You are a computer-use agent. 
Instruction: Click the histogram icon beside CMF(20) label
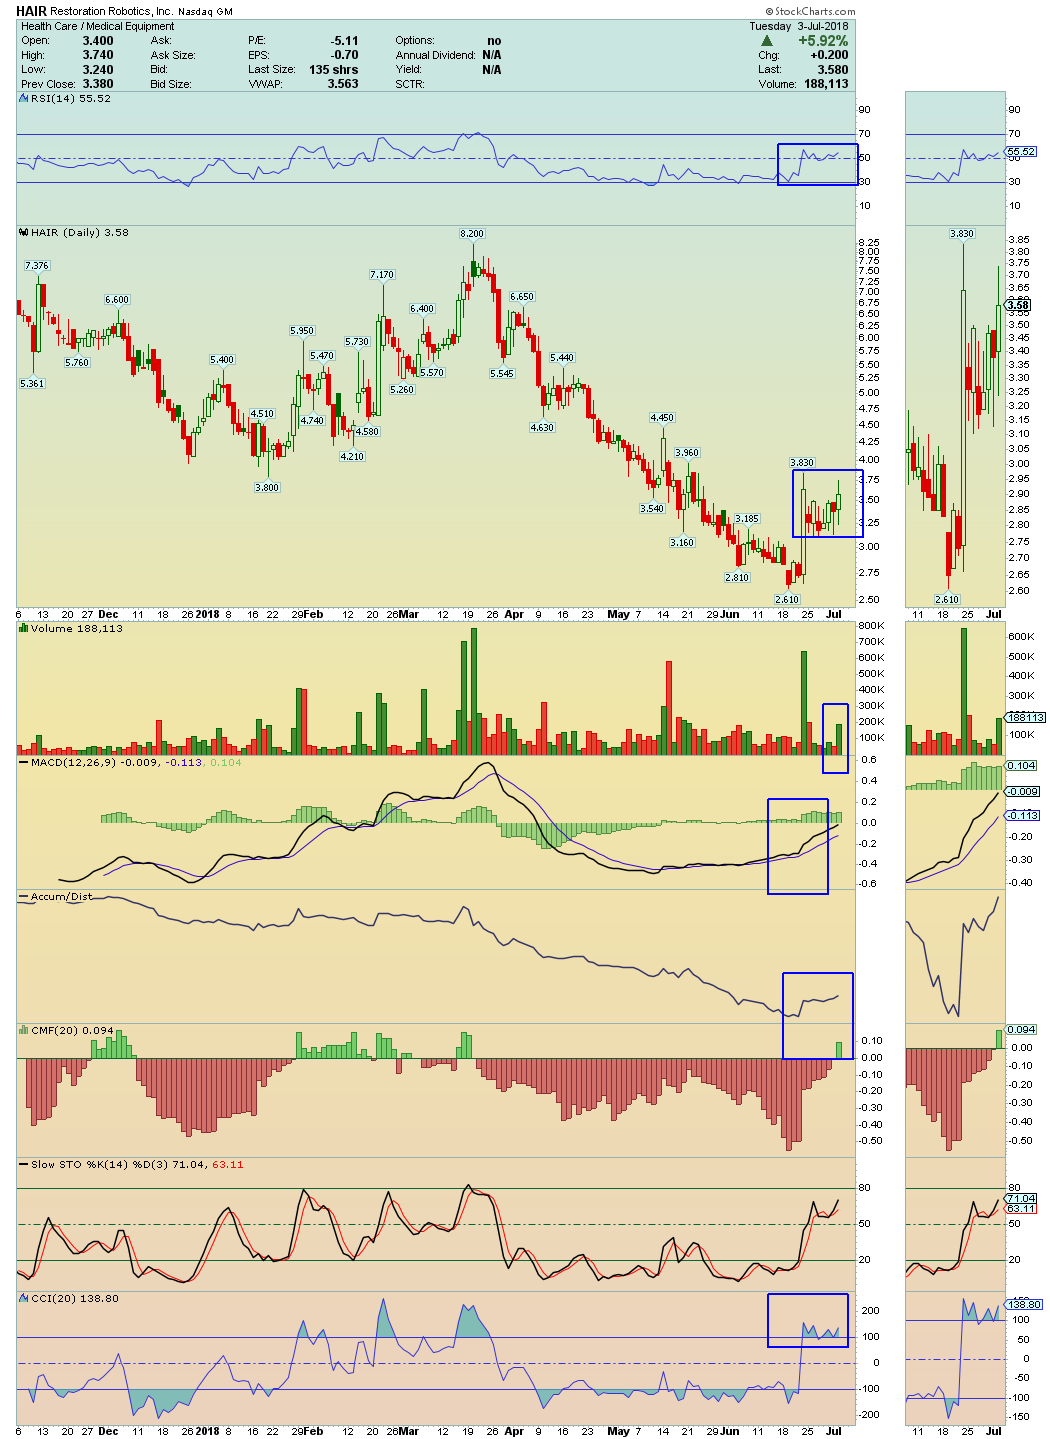[24, 1030]
